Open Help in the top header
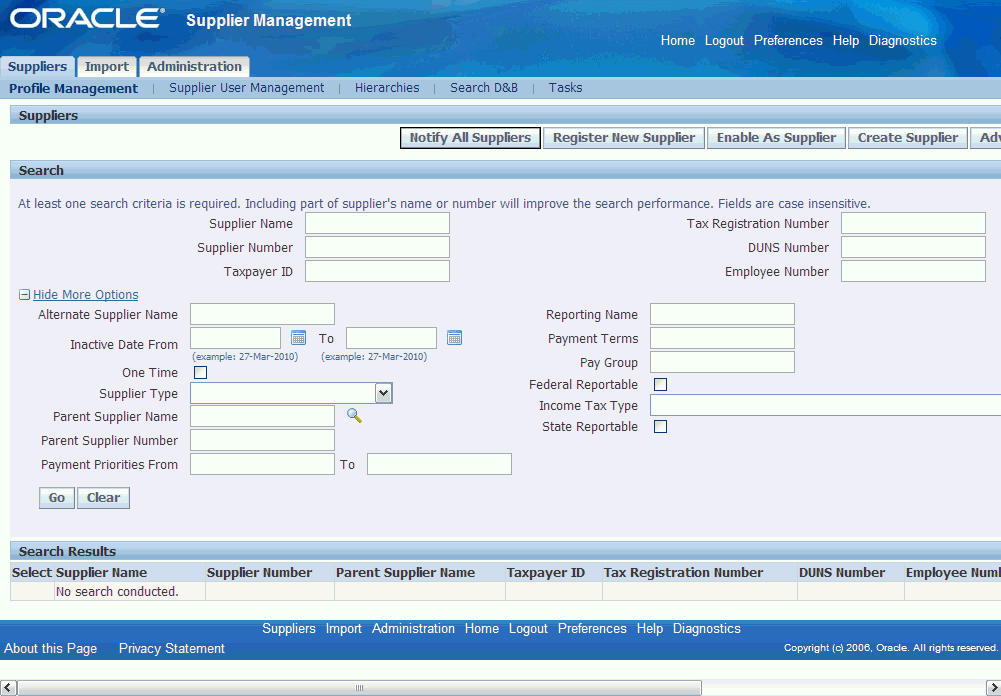The width and height of the screenshot is (1001, 696). [x=846, y=40]
